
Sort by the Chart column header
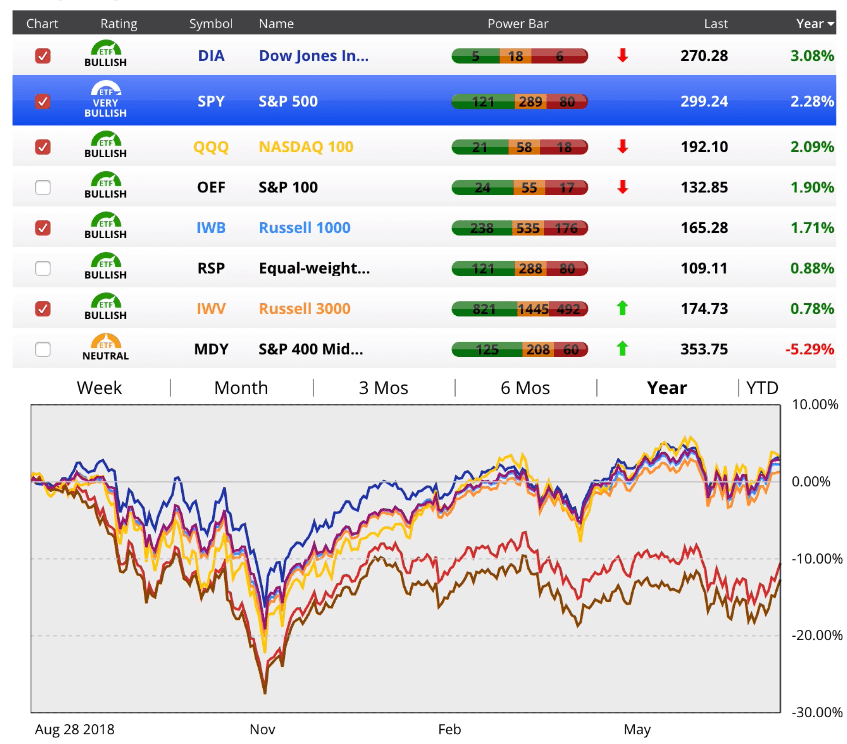pos(42,23)
